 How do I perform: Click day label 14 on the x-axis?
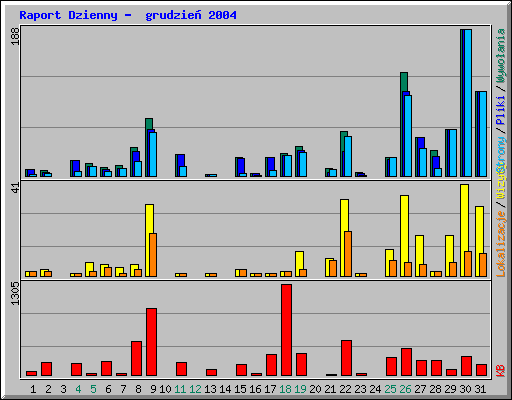point(225,389)
